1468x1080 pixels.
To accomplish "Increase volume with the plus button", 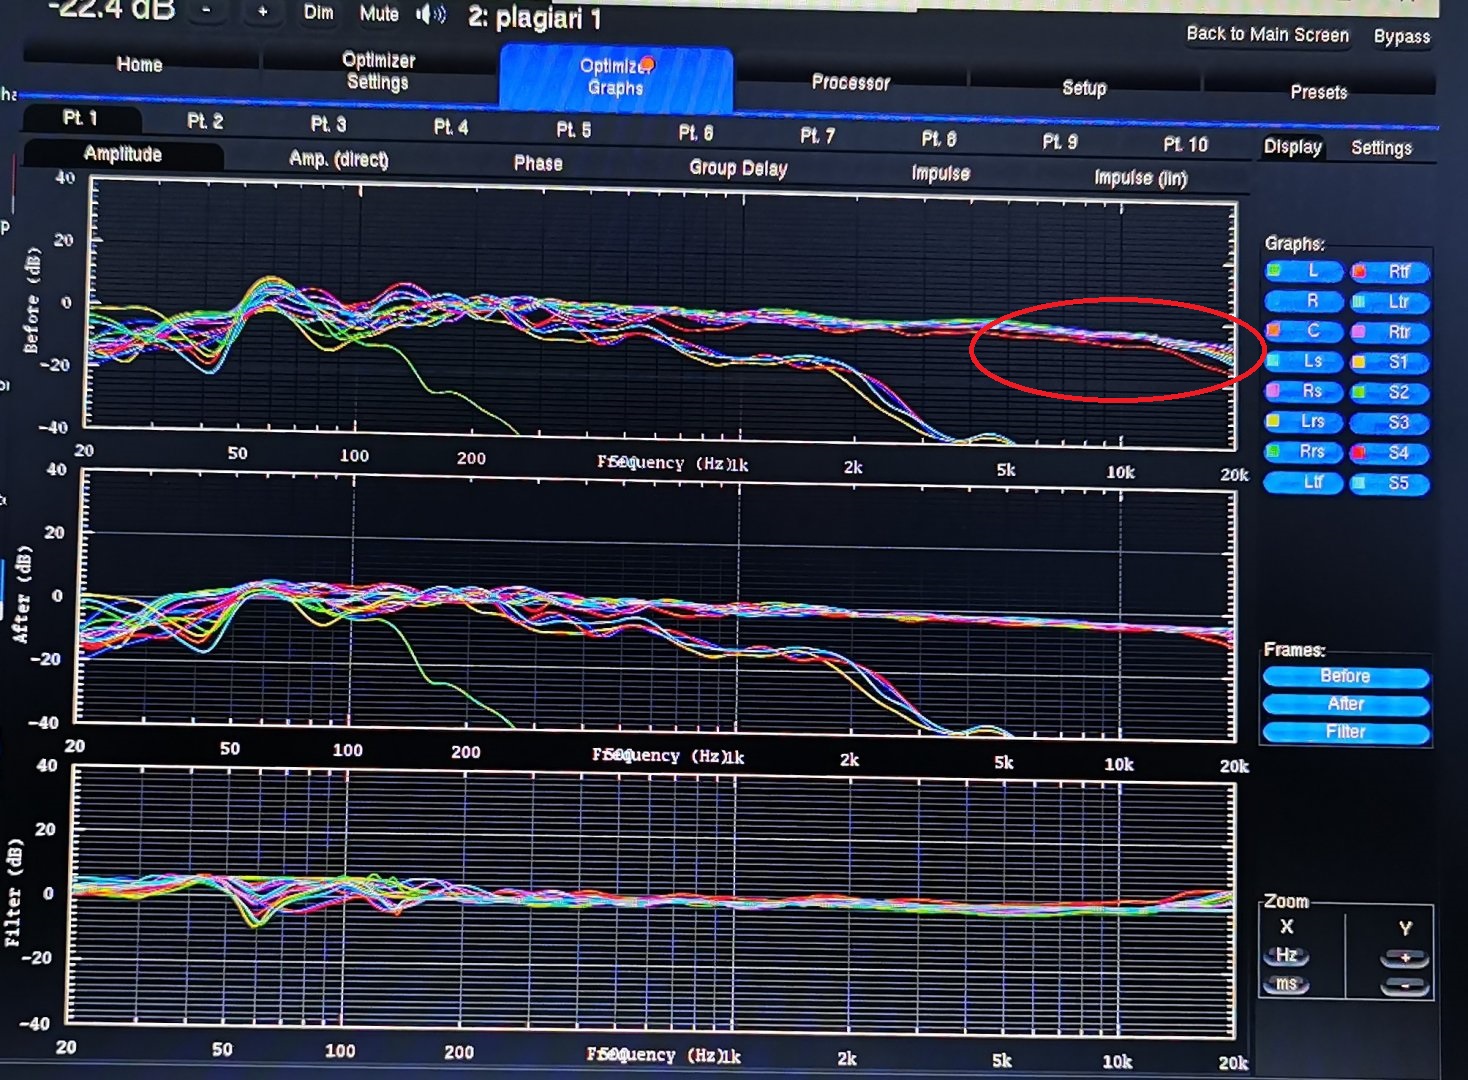I will 262,11.
